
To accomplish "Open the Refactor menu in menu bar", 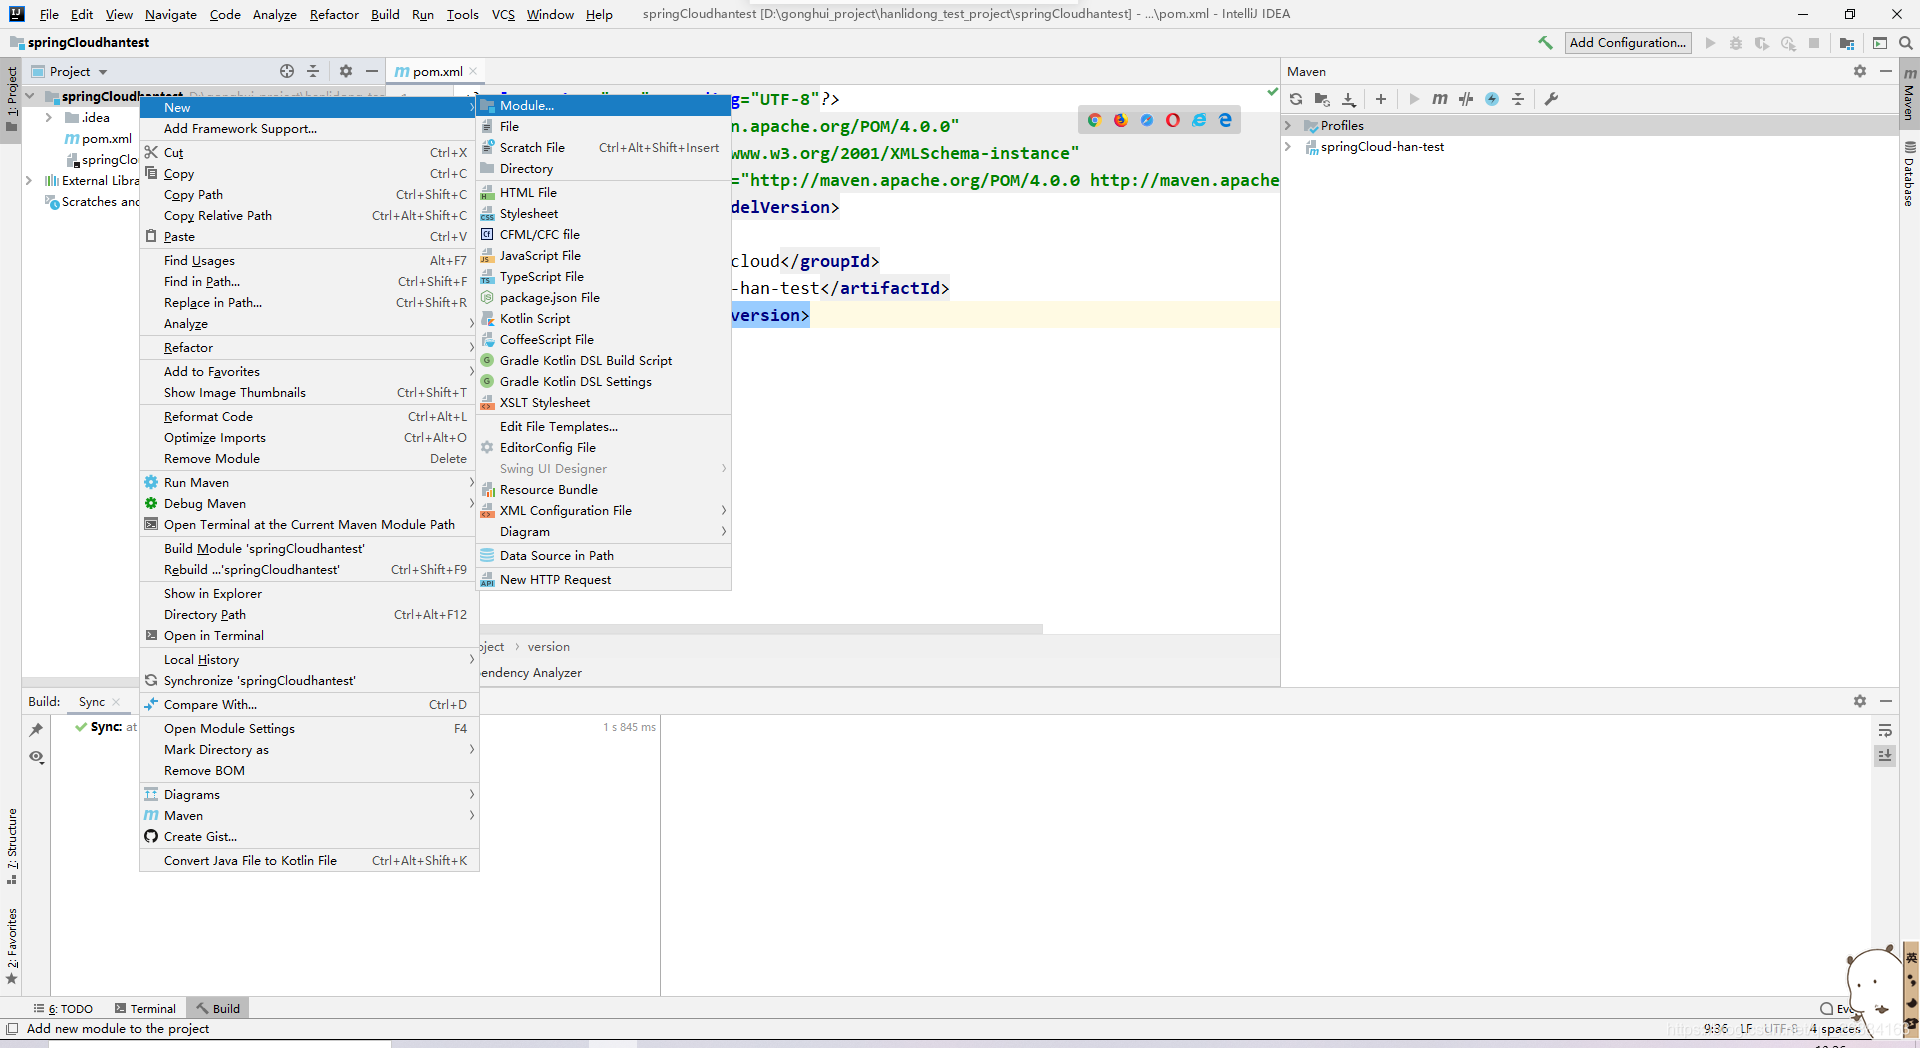I will [334, 14].
